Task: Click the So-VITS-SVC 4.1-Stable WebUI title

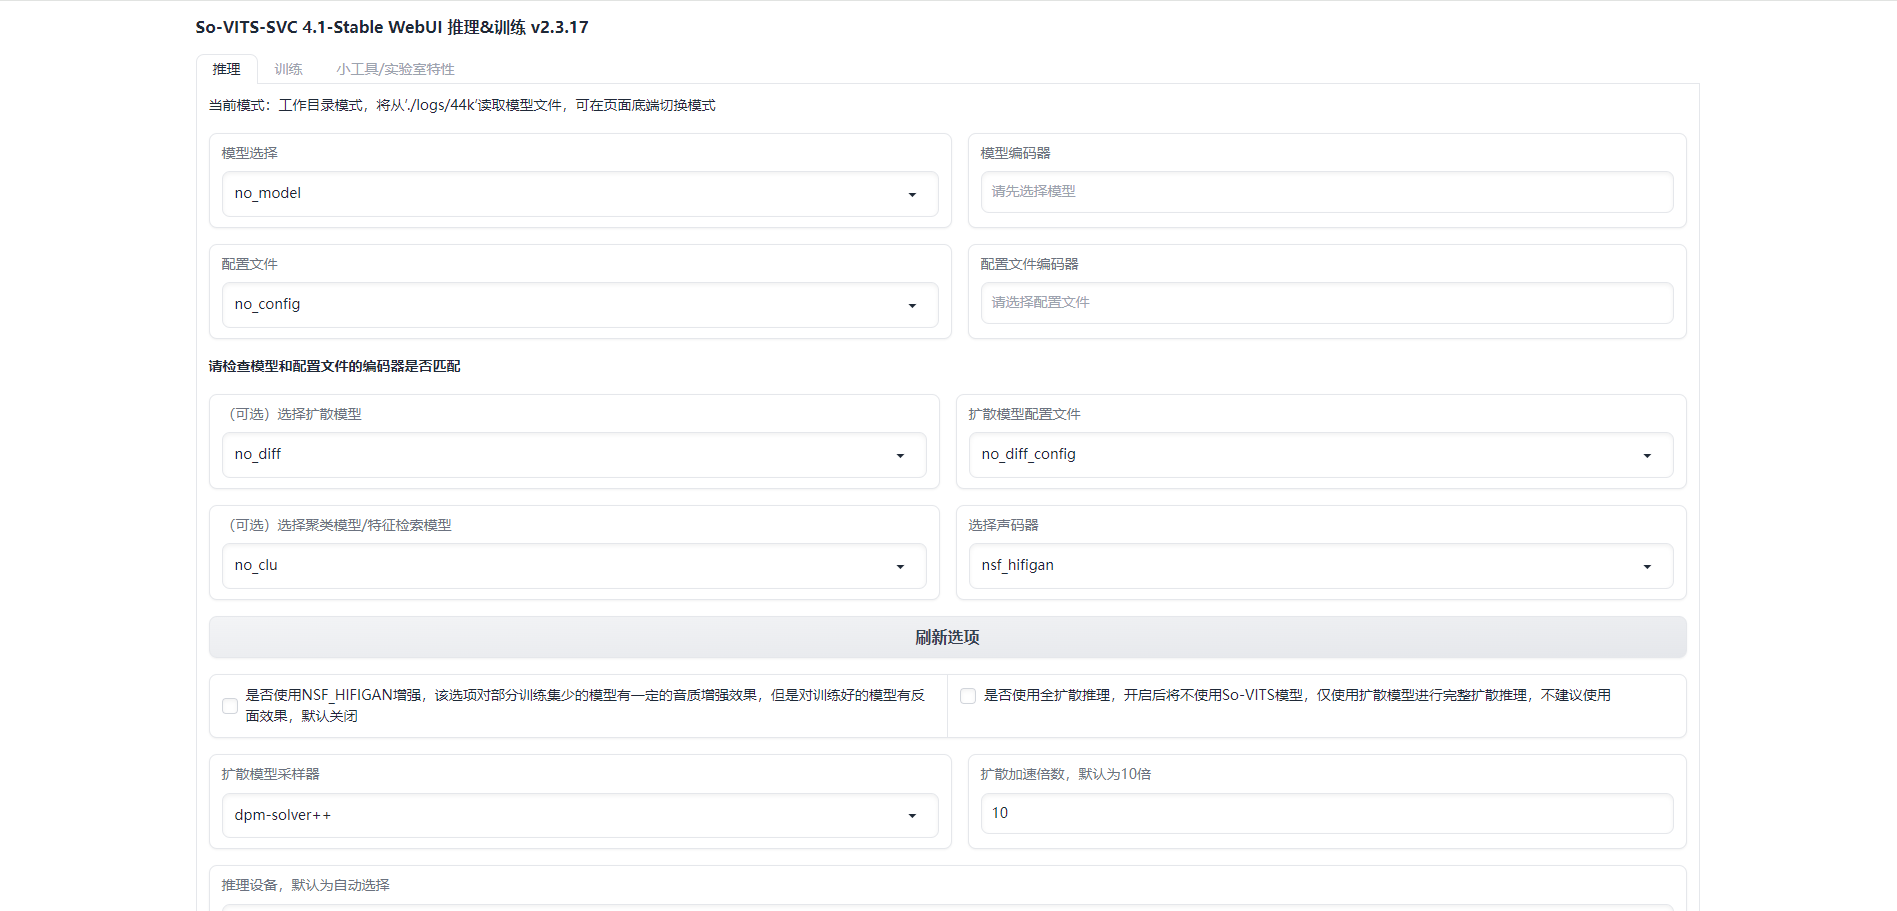Action: click(x=392, y=27)
